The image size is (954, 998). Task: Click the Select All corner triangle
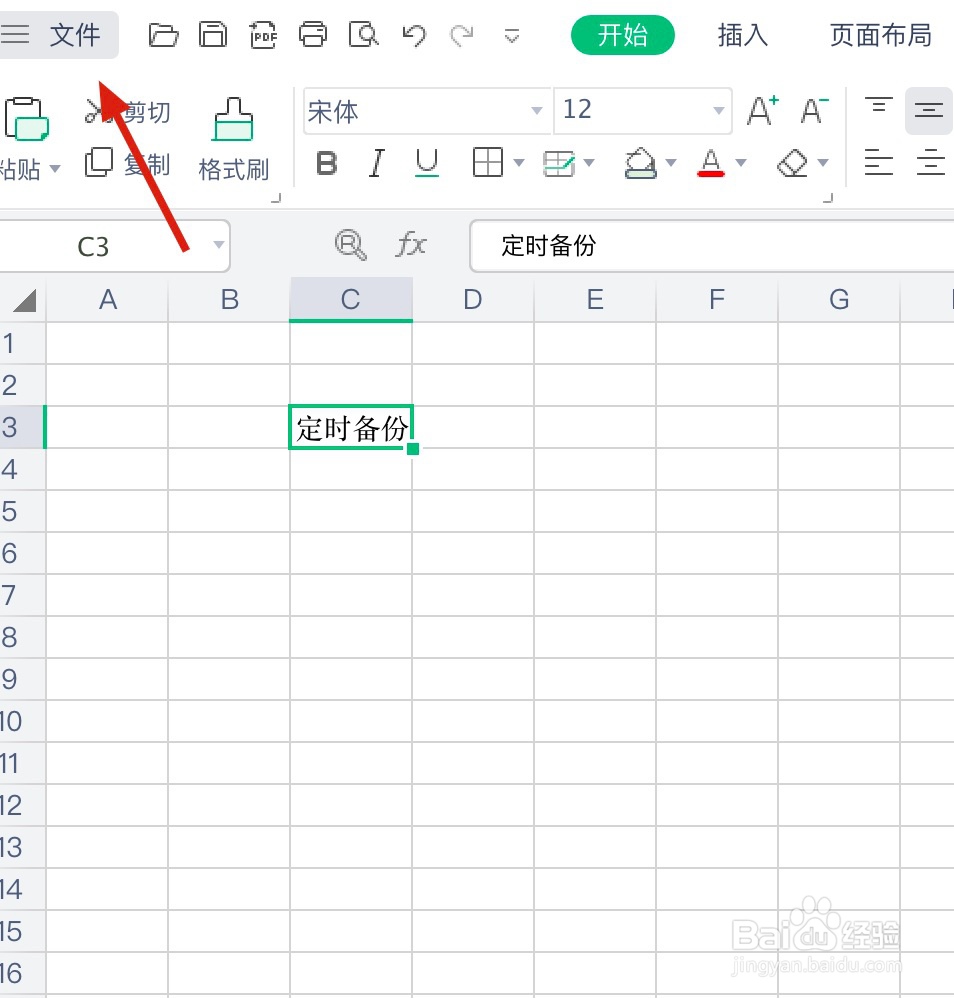(x=25, y=300)
